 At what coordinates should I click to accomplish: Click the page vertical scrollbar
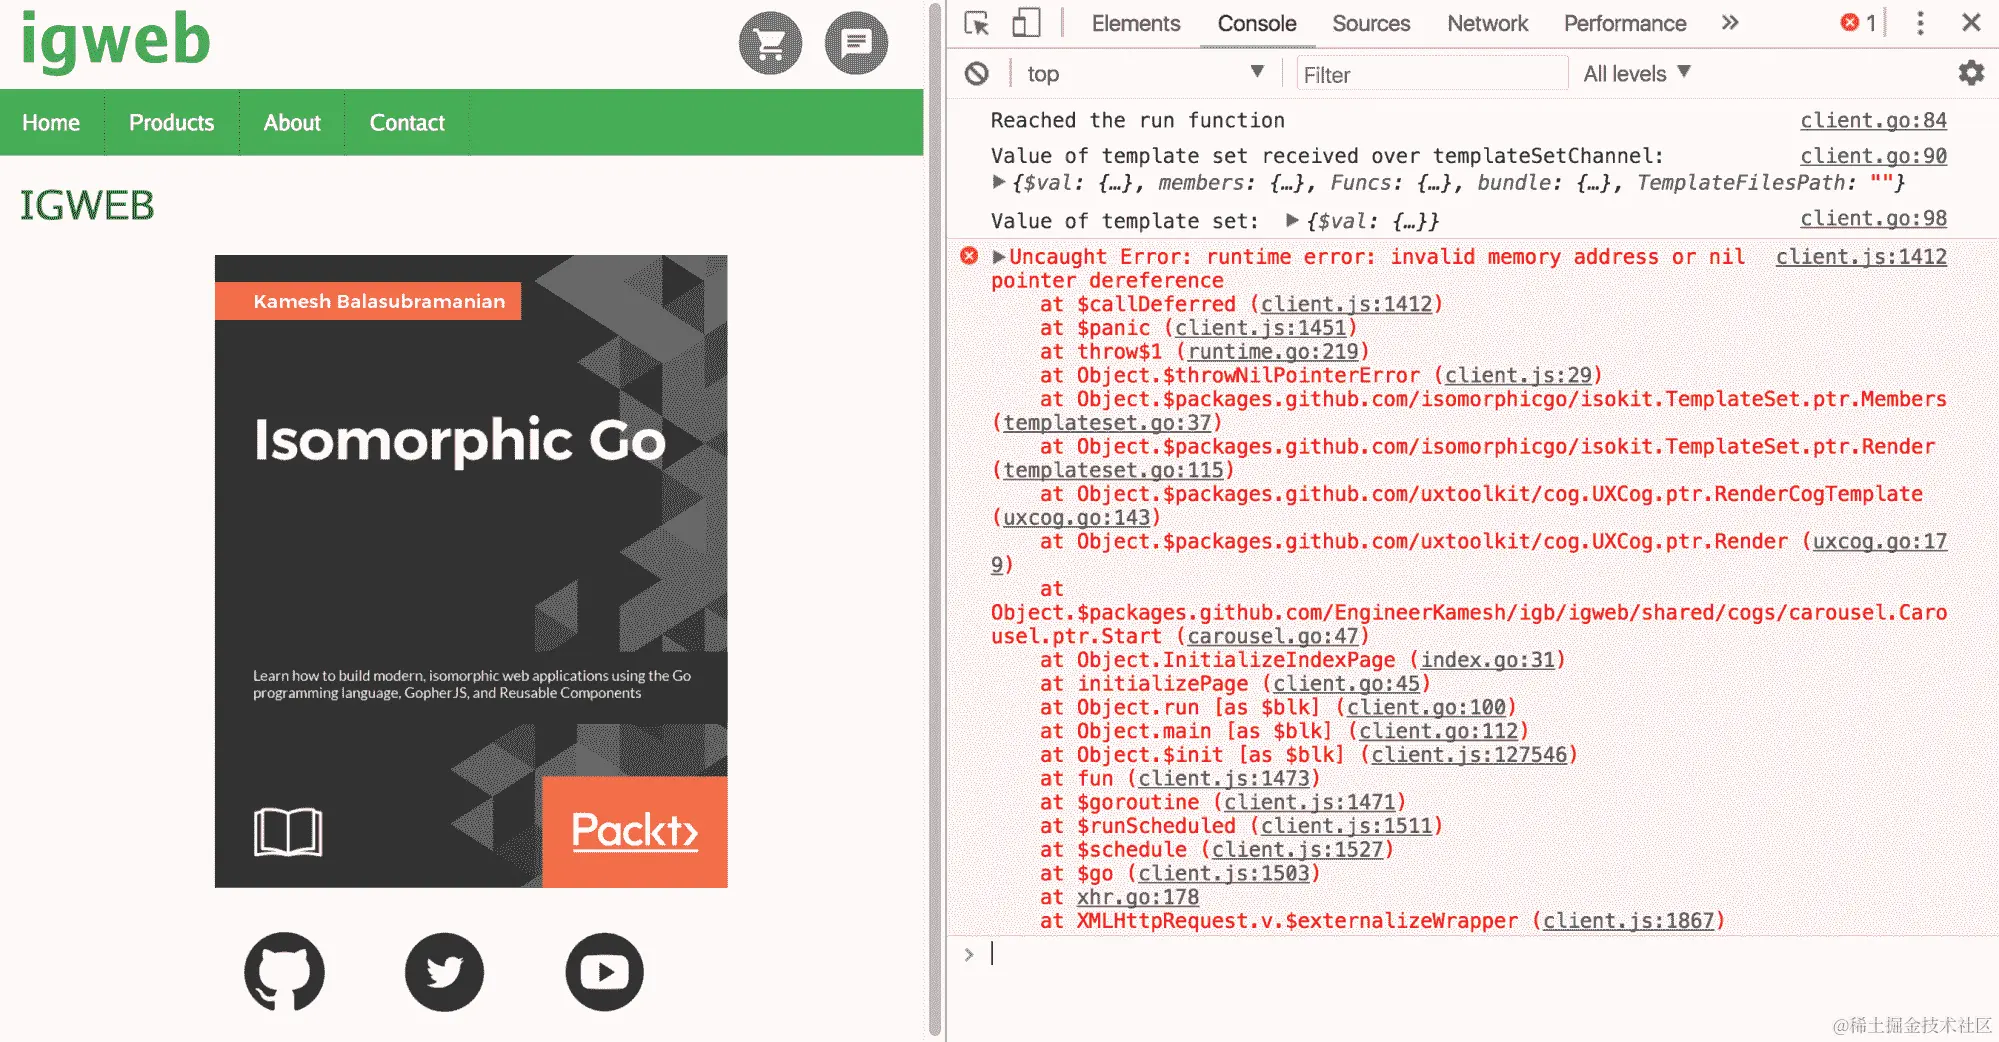tap(935, 520)
